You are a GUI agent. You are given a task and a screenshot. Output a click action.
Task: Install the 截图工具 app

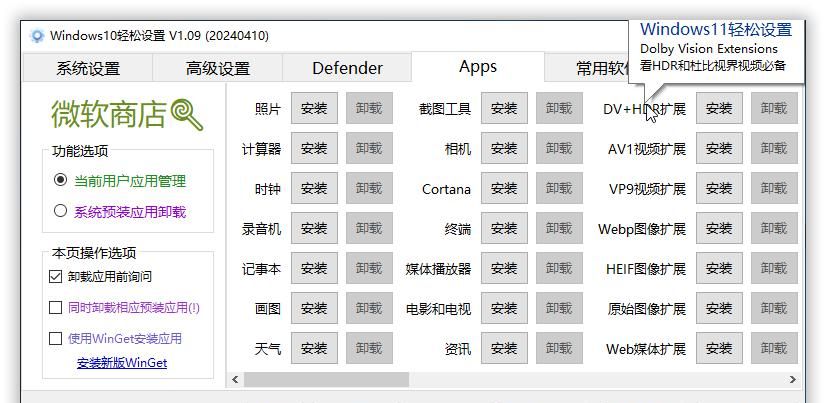[504, 109]
